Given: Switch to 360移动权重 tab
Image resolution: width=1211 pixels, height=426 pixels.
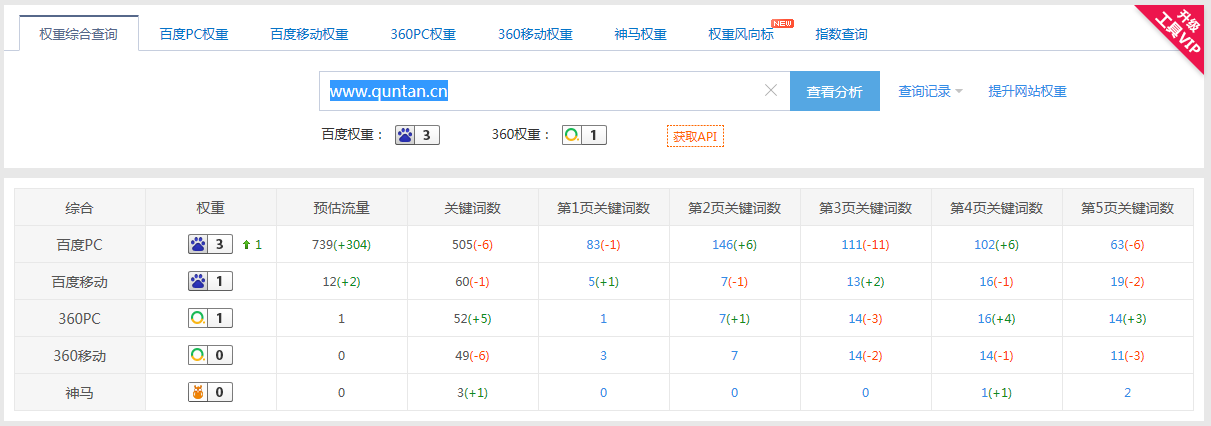Looking at the screenshot, I should click(535, 34).
